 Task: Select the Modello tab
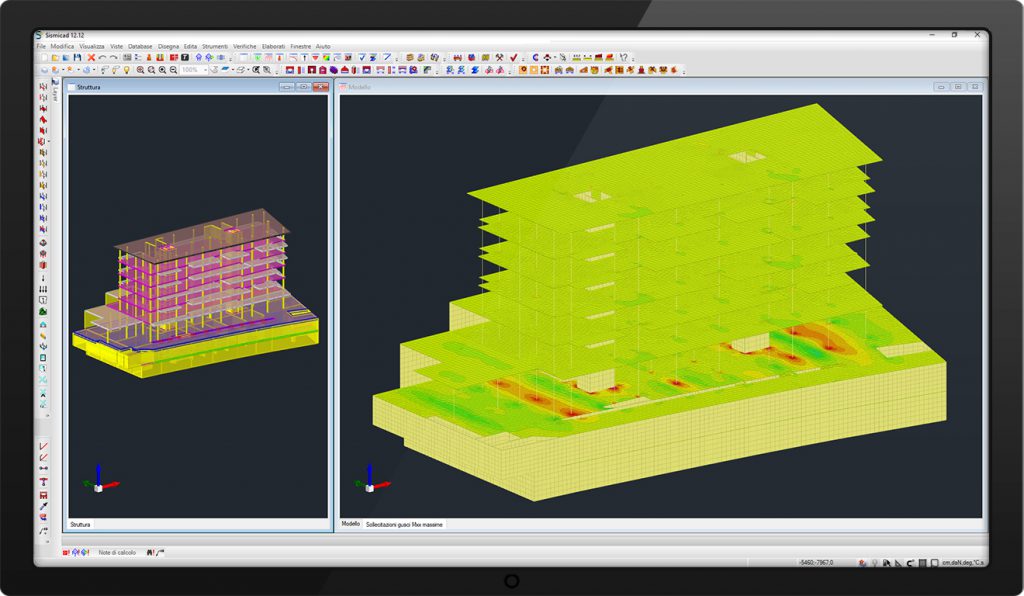(350, 524)
